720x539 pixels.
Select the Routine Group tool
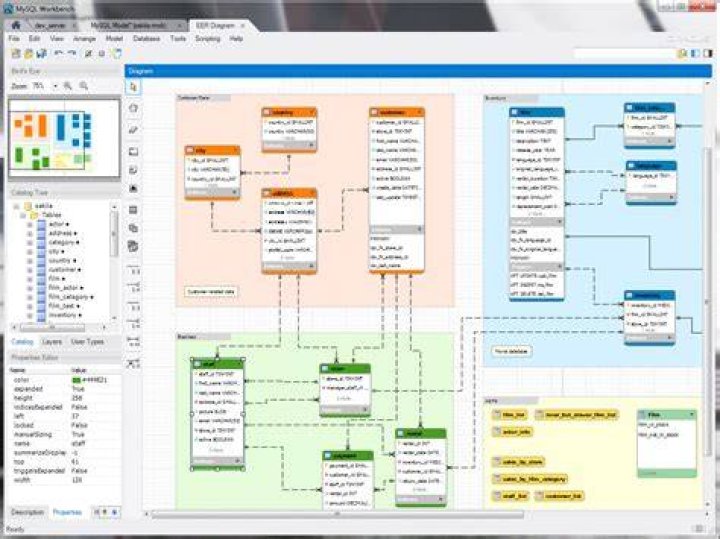coord(133,247)
